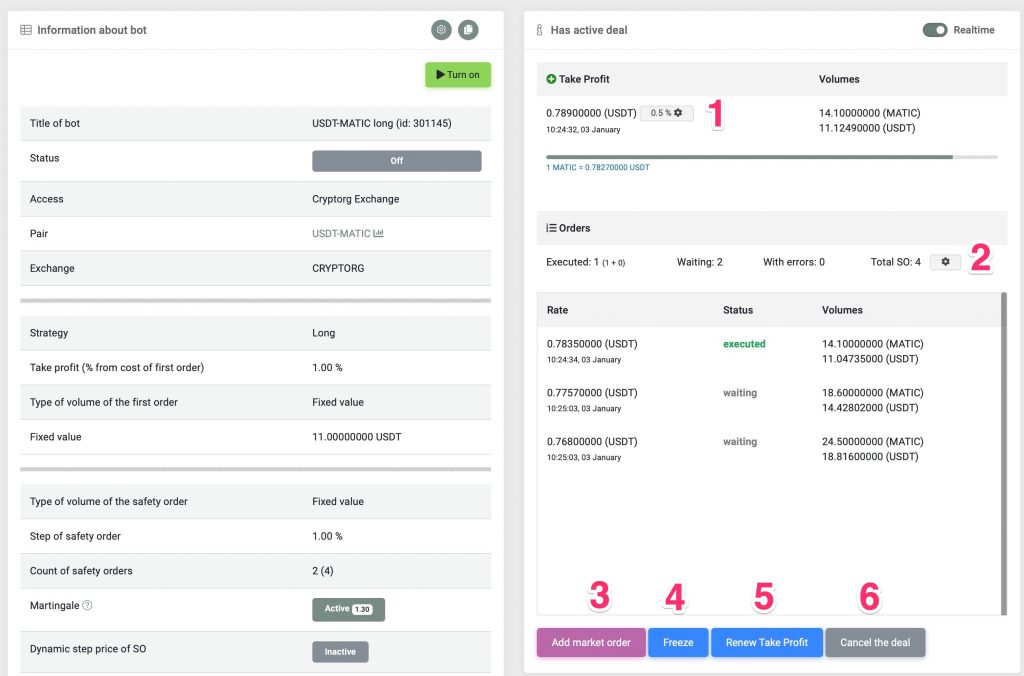Click the 11.12490000 (USDT) take profit volume

point(867,128)
